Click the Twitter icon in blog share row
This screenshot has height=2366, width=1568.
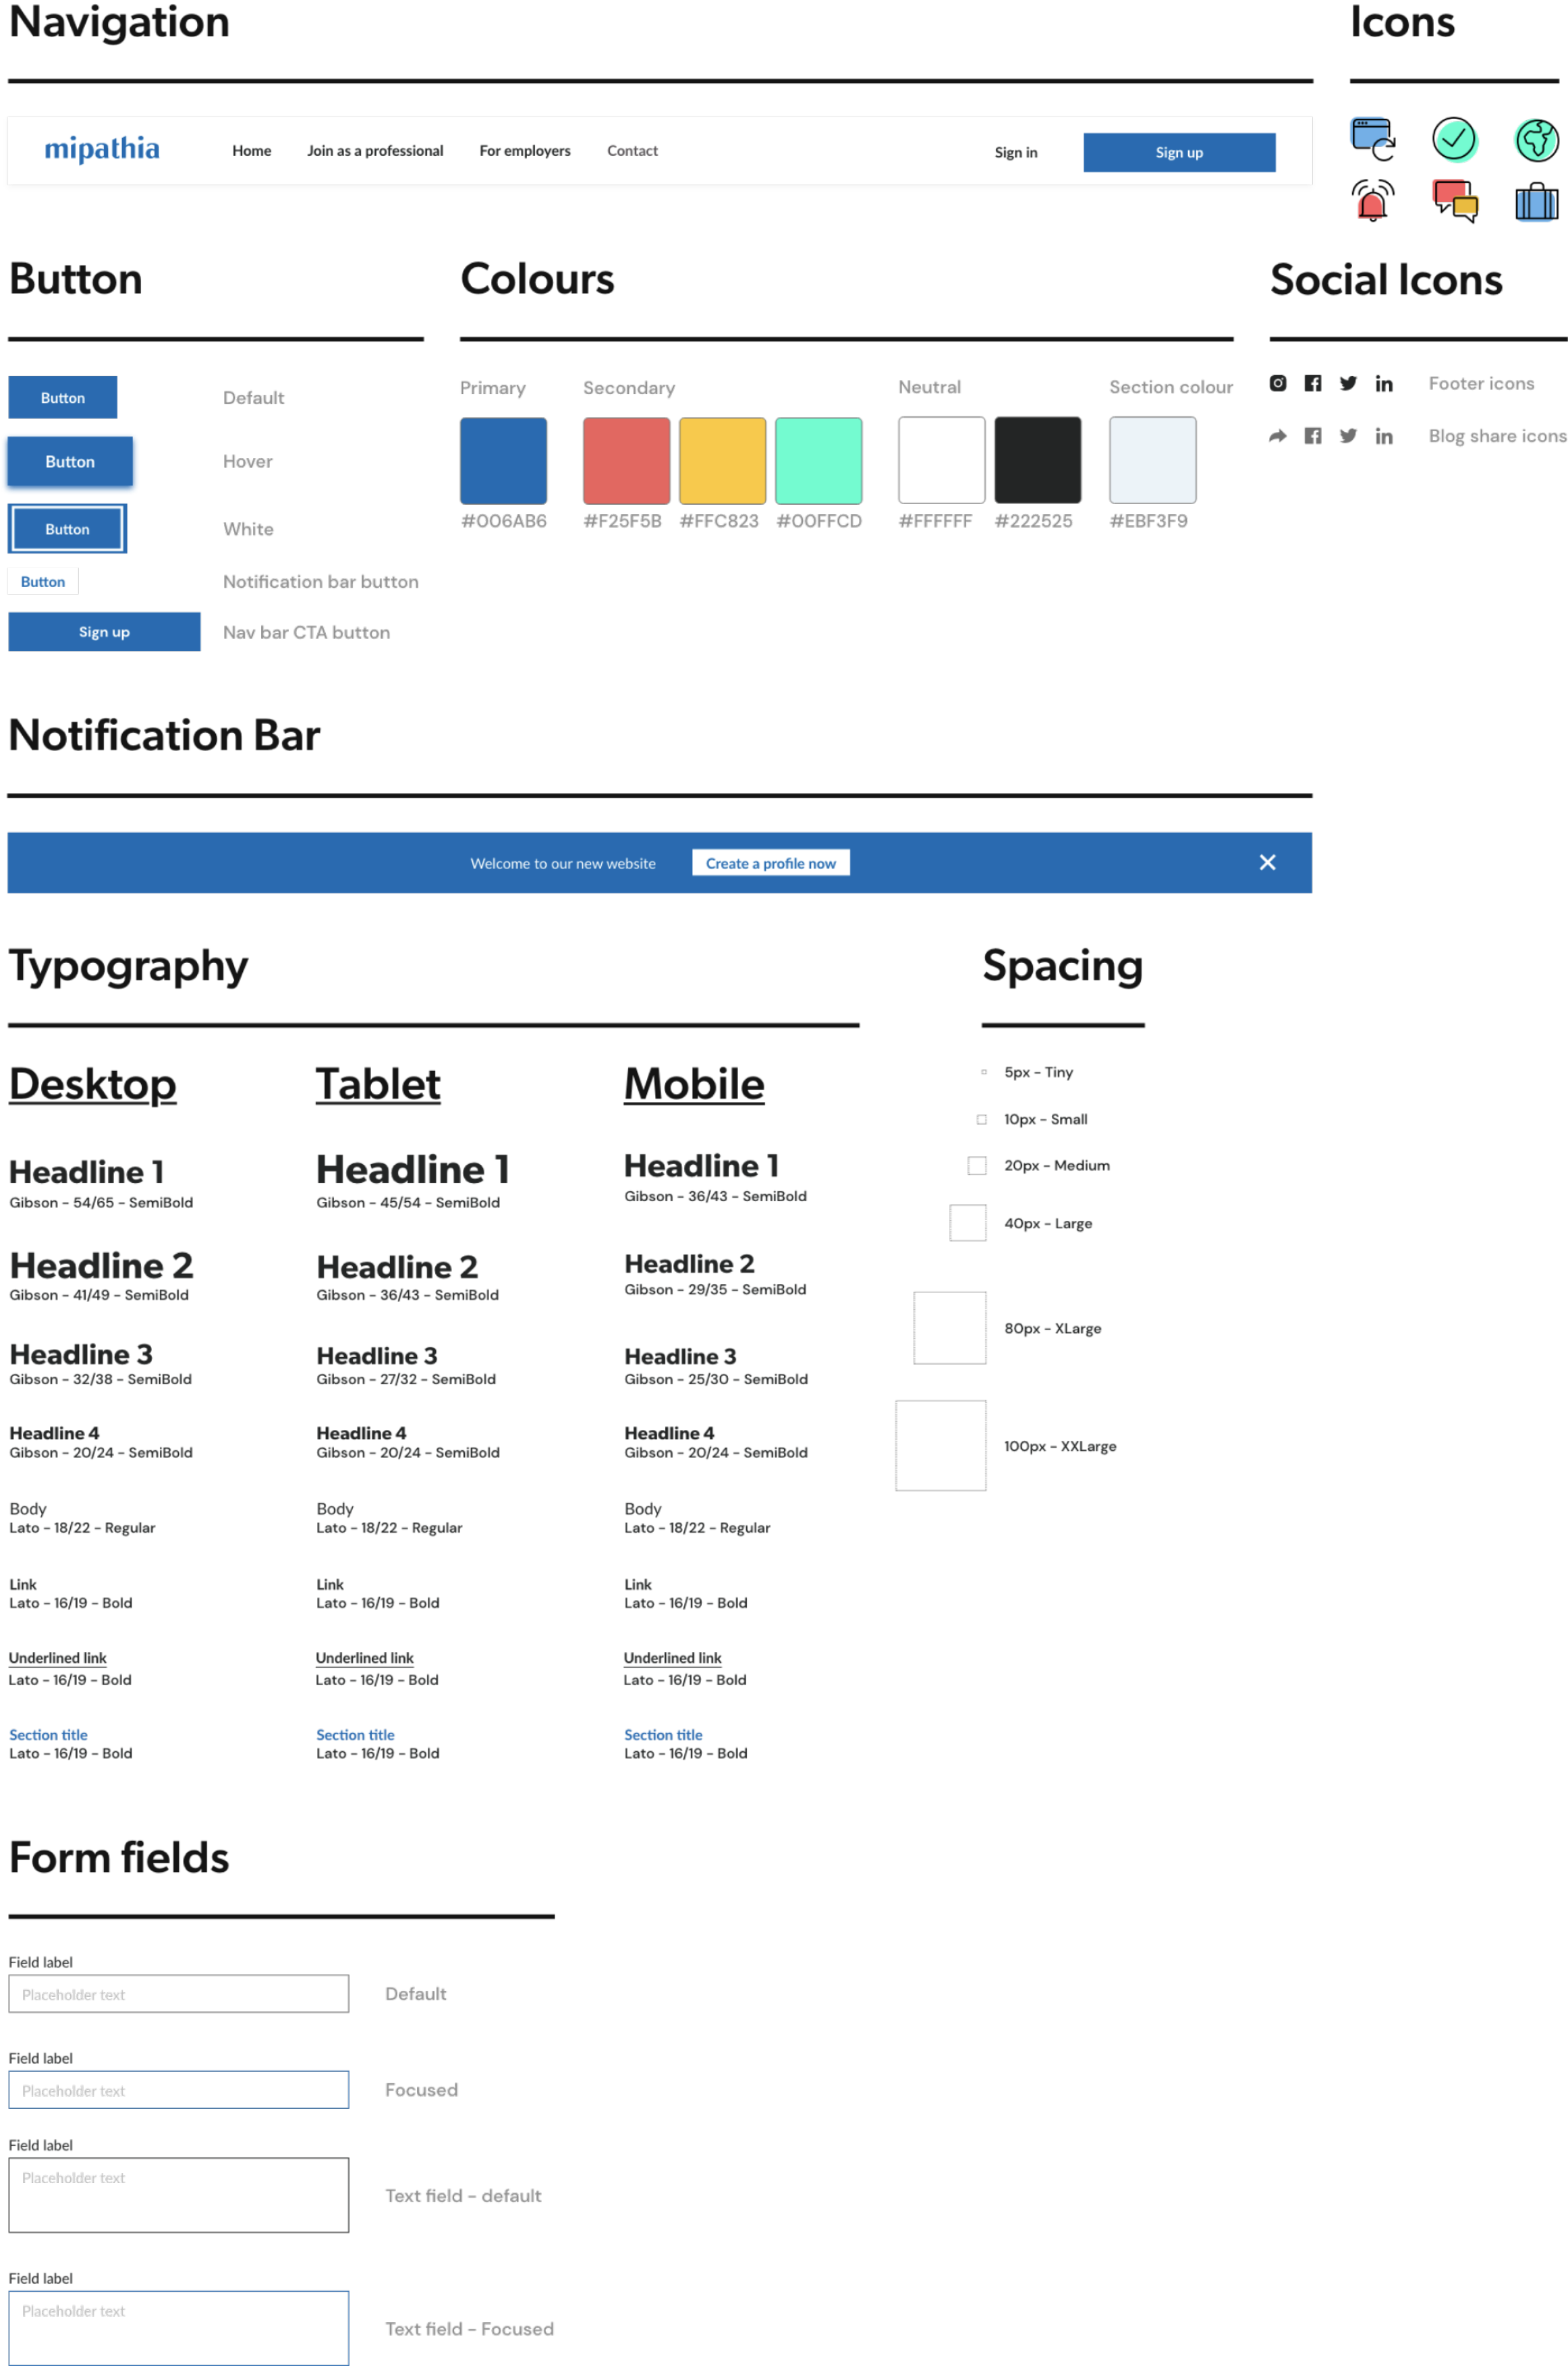1348,435
